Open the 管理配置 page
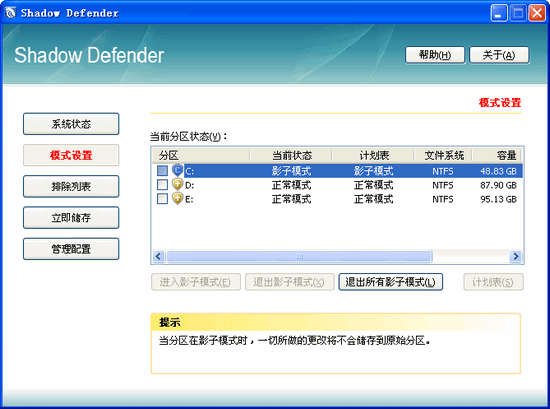The height and width of the screenshot is (409, 550). 71,249
